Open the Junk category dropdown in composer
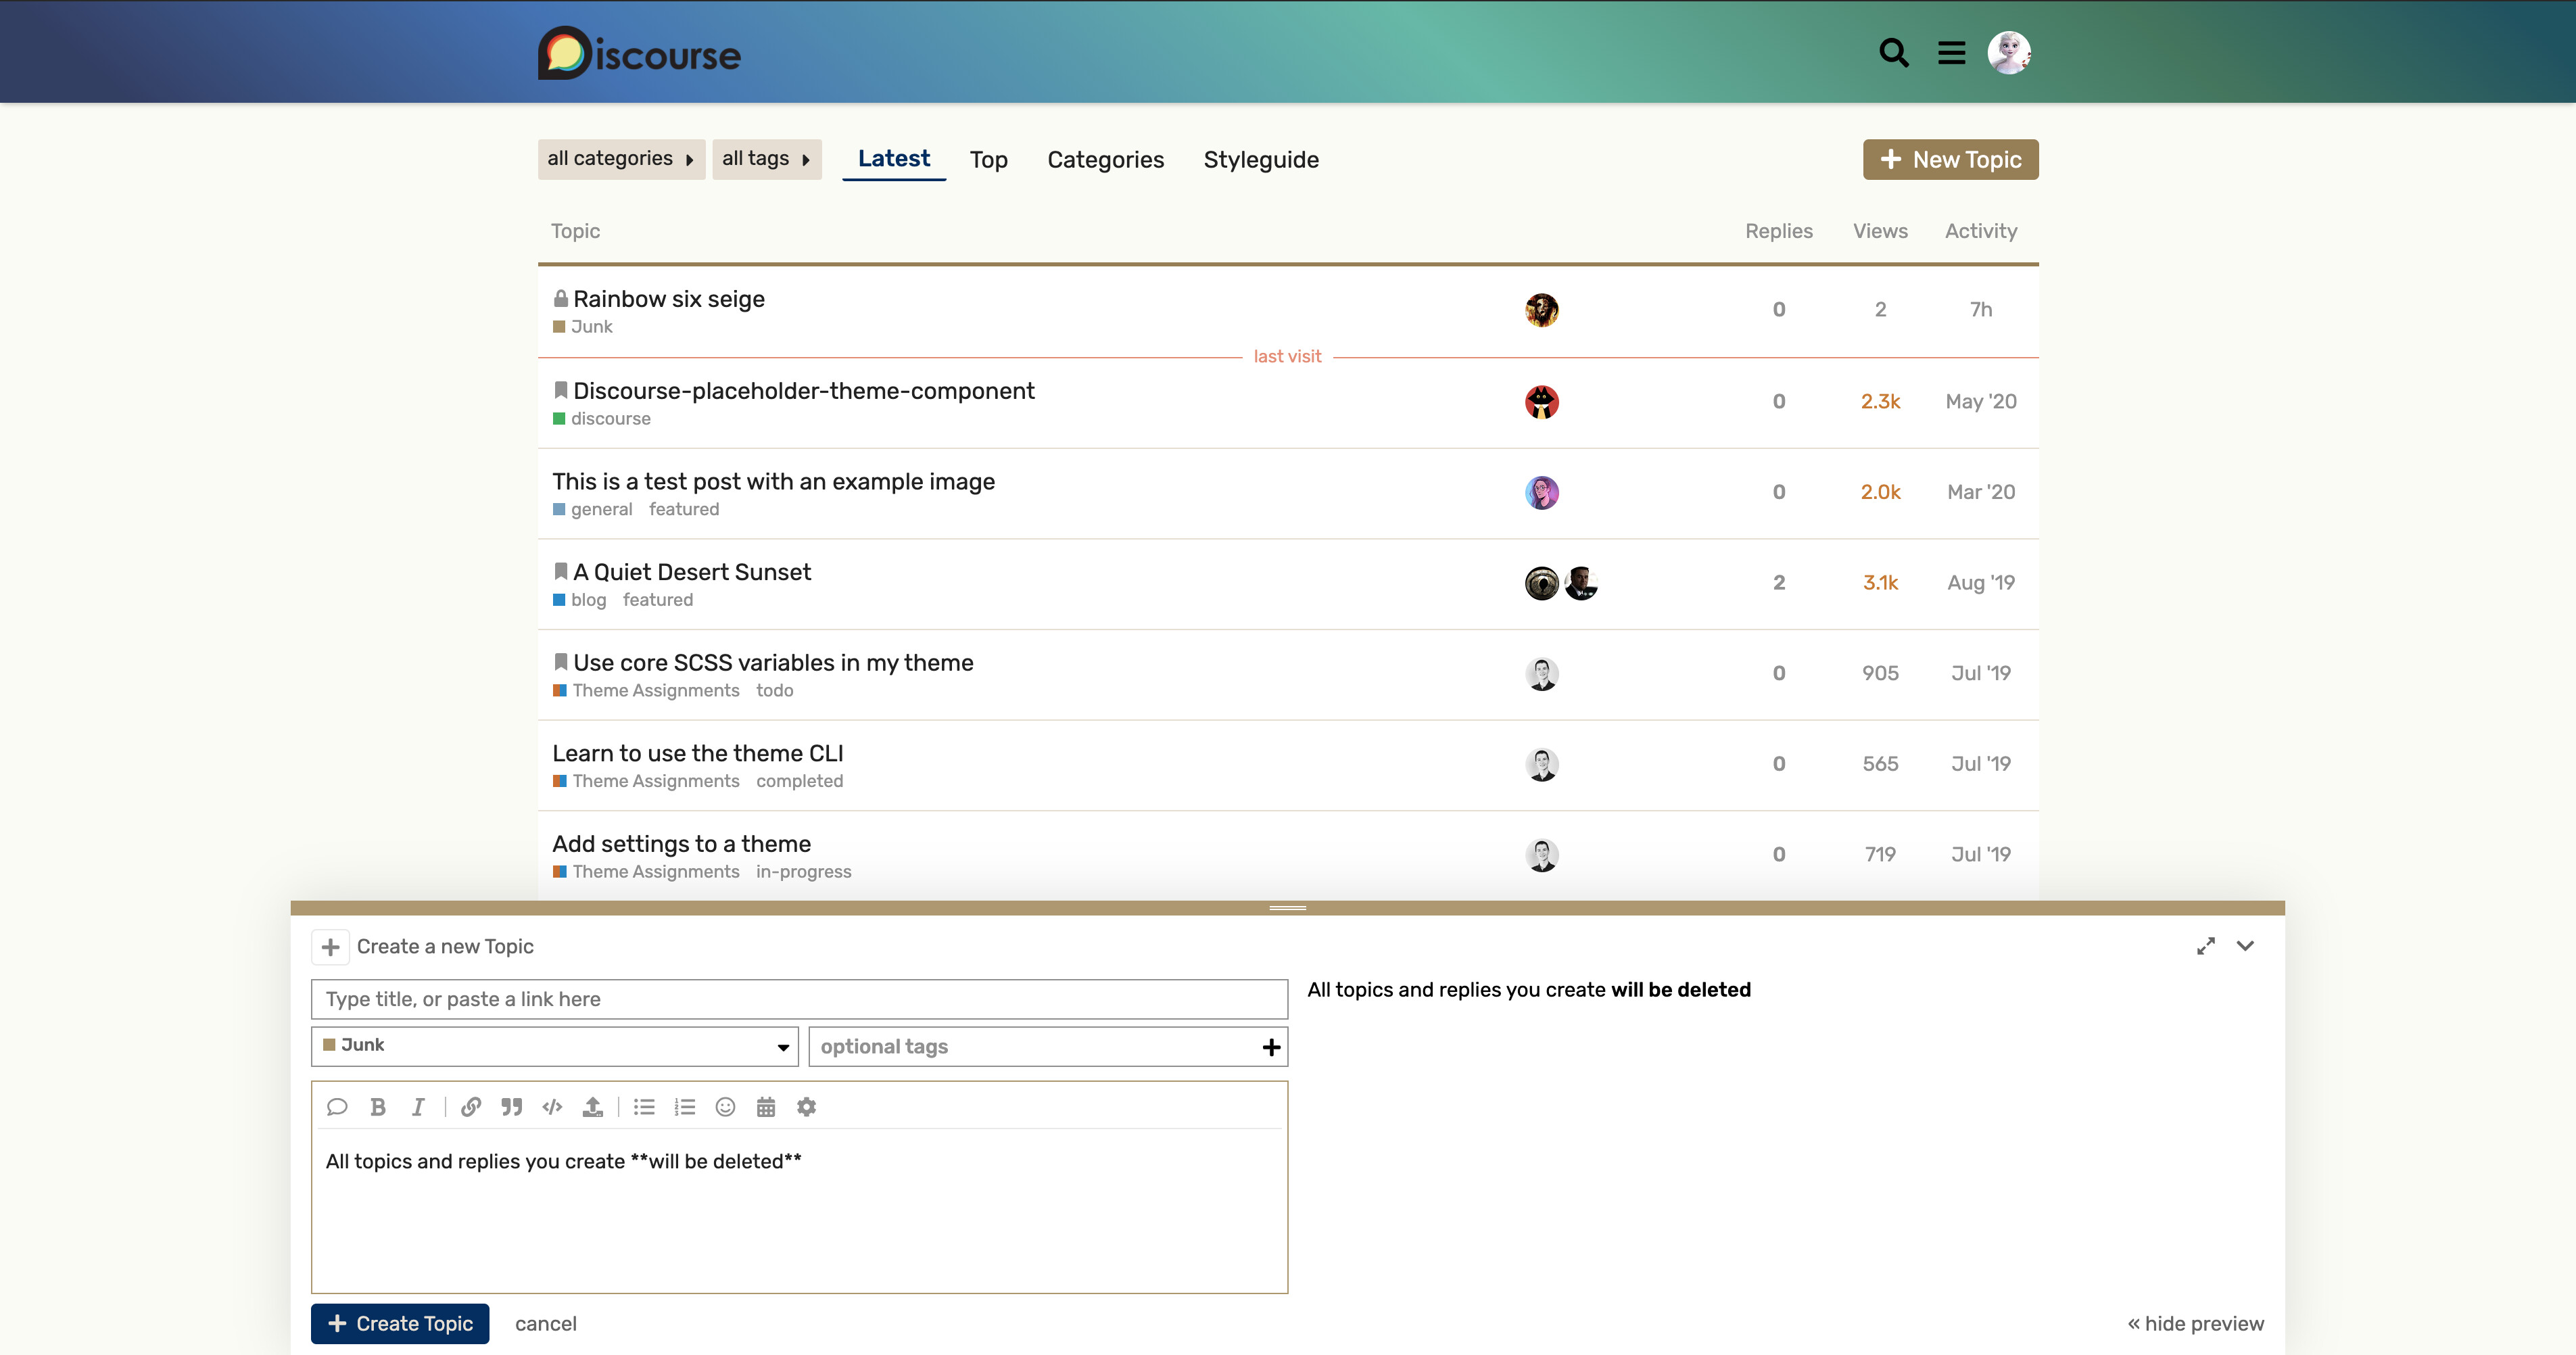 [x=554, y=1046]
